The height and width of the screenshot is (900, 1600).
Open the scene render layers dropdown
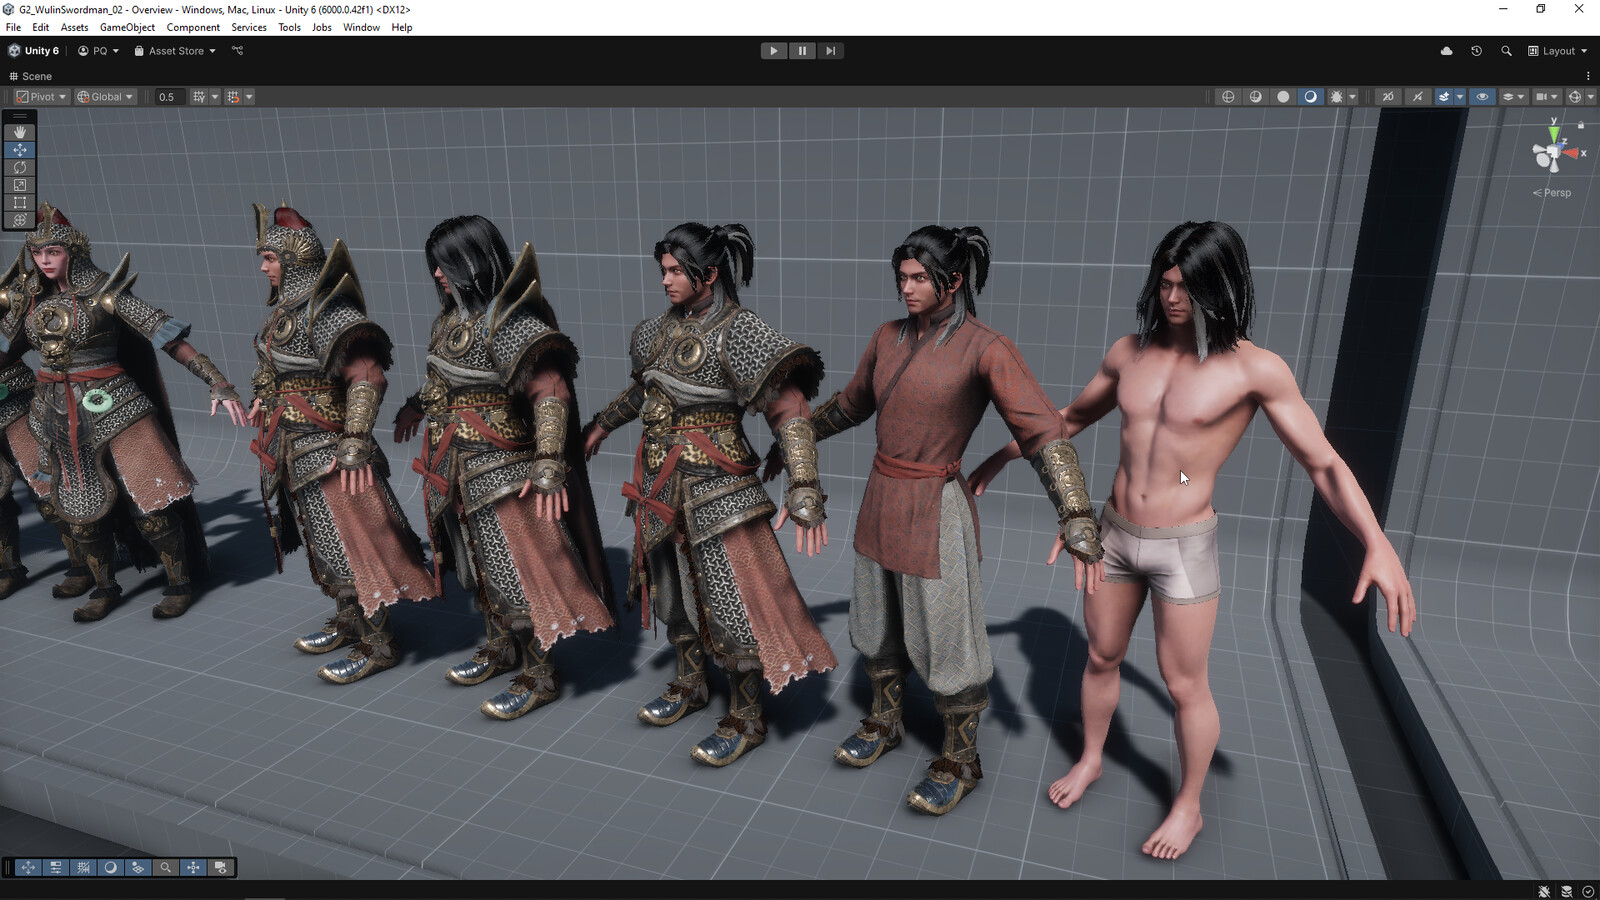point(1513,97)
